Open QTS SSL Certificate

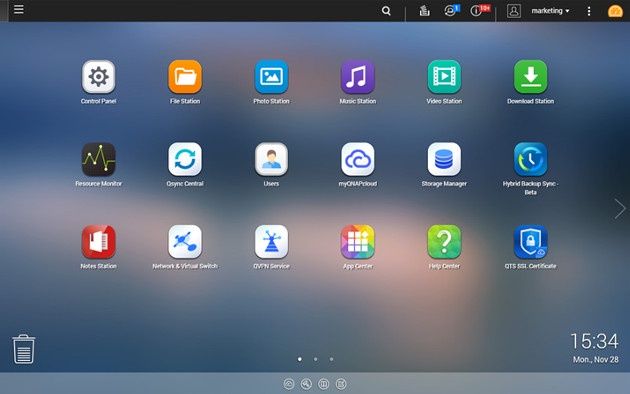pyautogui.click(x=530, y=241)
